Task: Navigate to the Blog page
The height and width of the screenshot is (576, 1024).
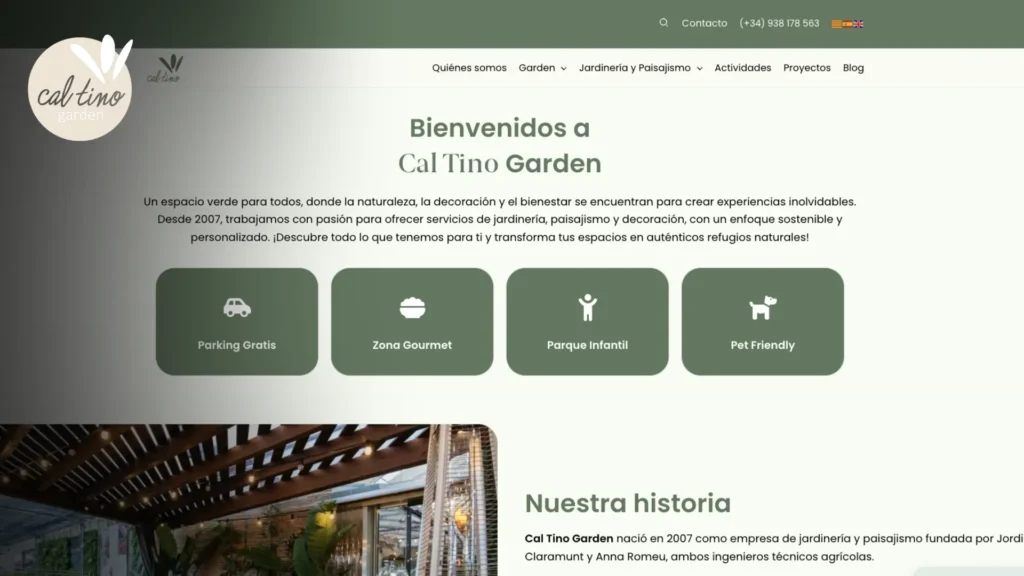Action: click(x=853, y=68)
